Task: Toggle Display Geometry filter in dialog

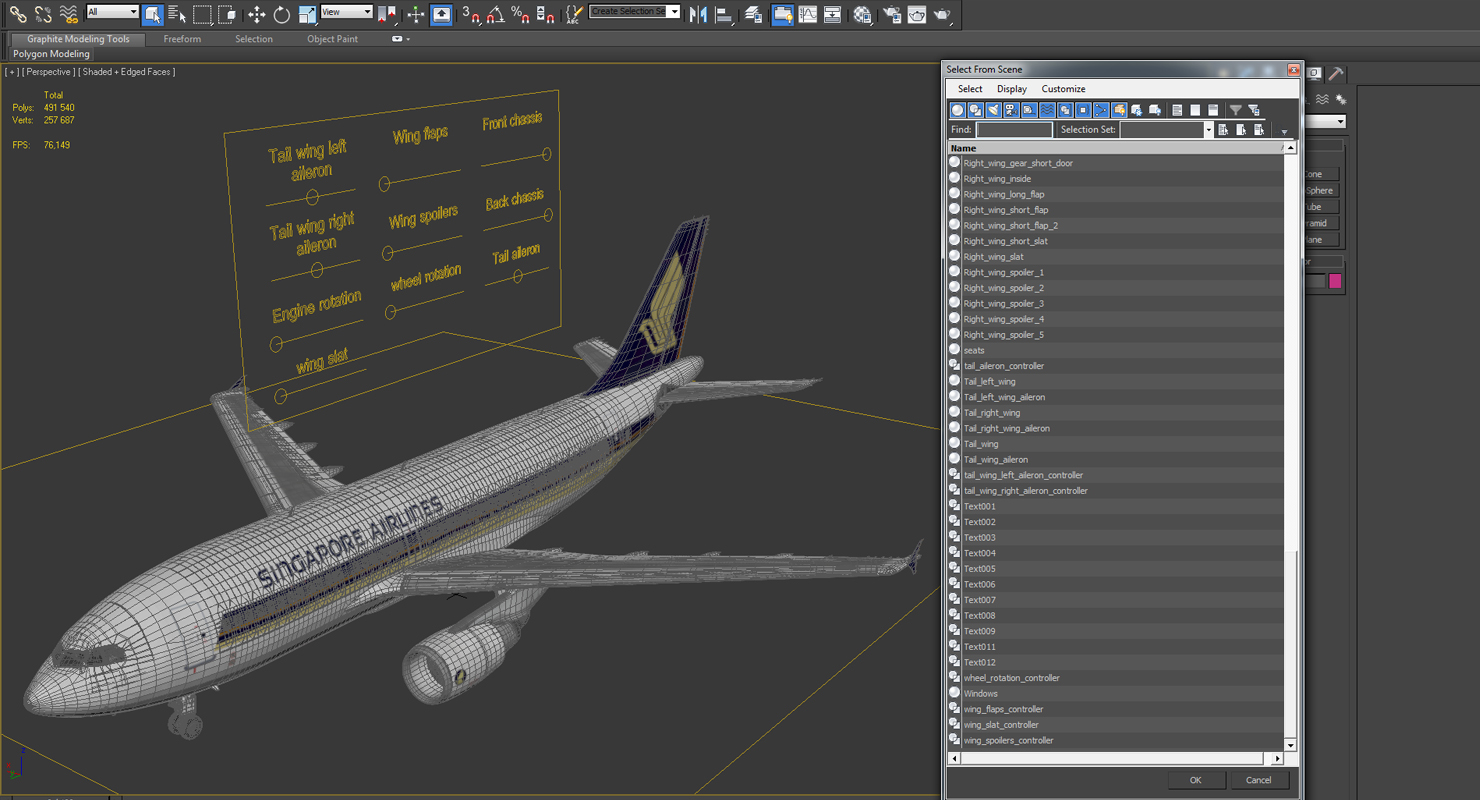Action: pyautogui.click(x=958, y=110)
